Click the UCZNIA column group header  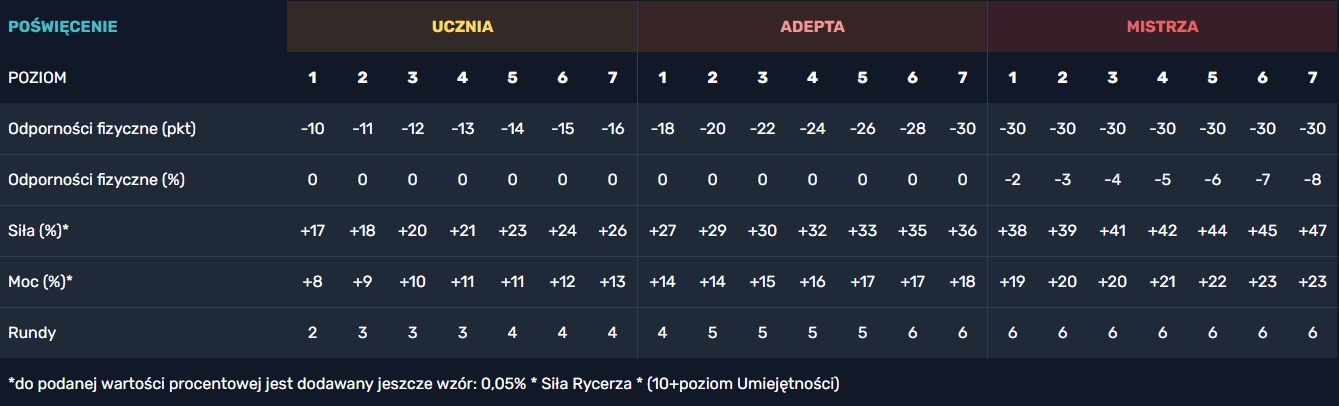462,27
